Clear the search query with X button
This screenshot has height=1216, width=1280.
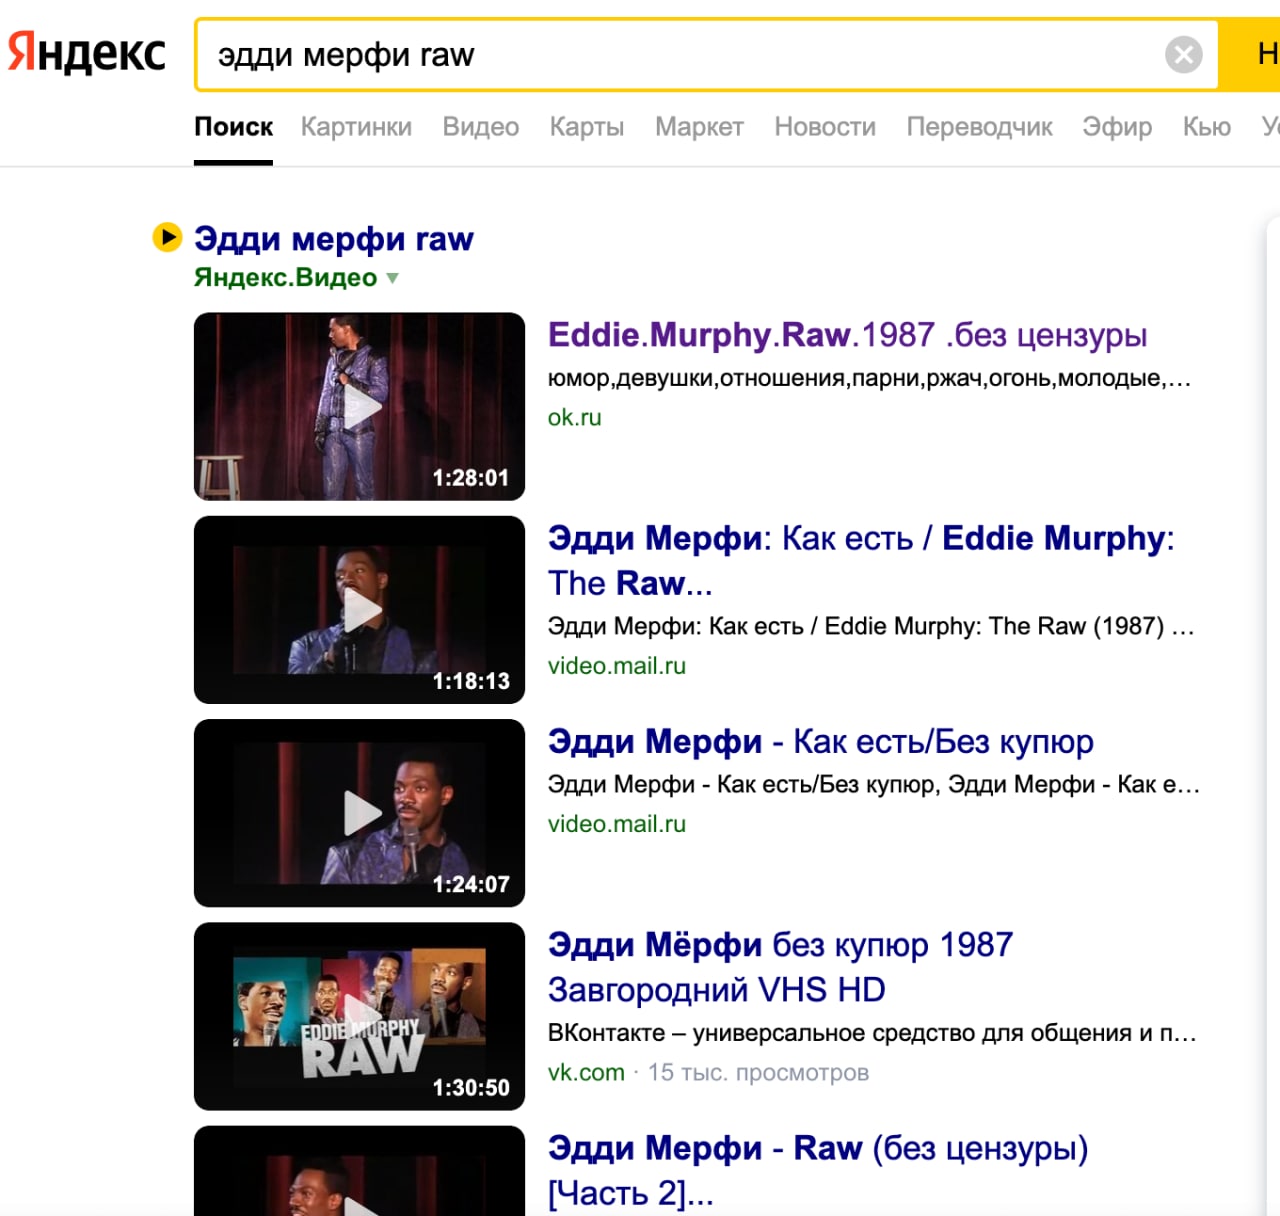[x=1183, y=54]
